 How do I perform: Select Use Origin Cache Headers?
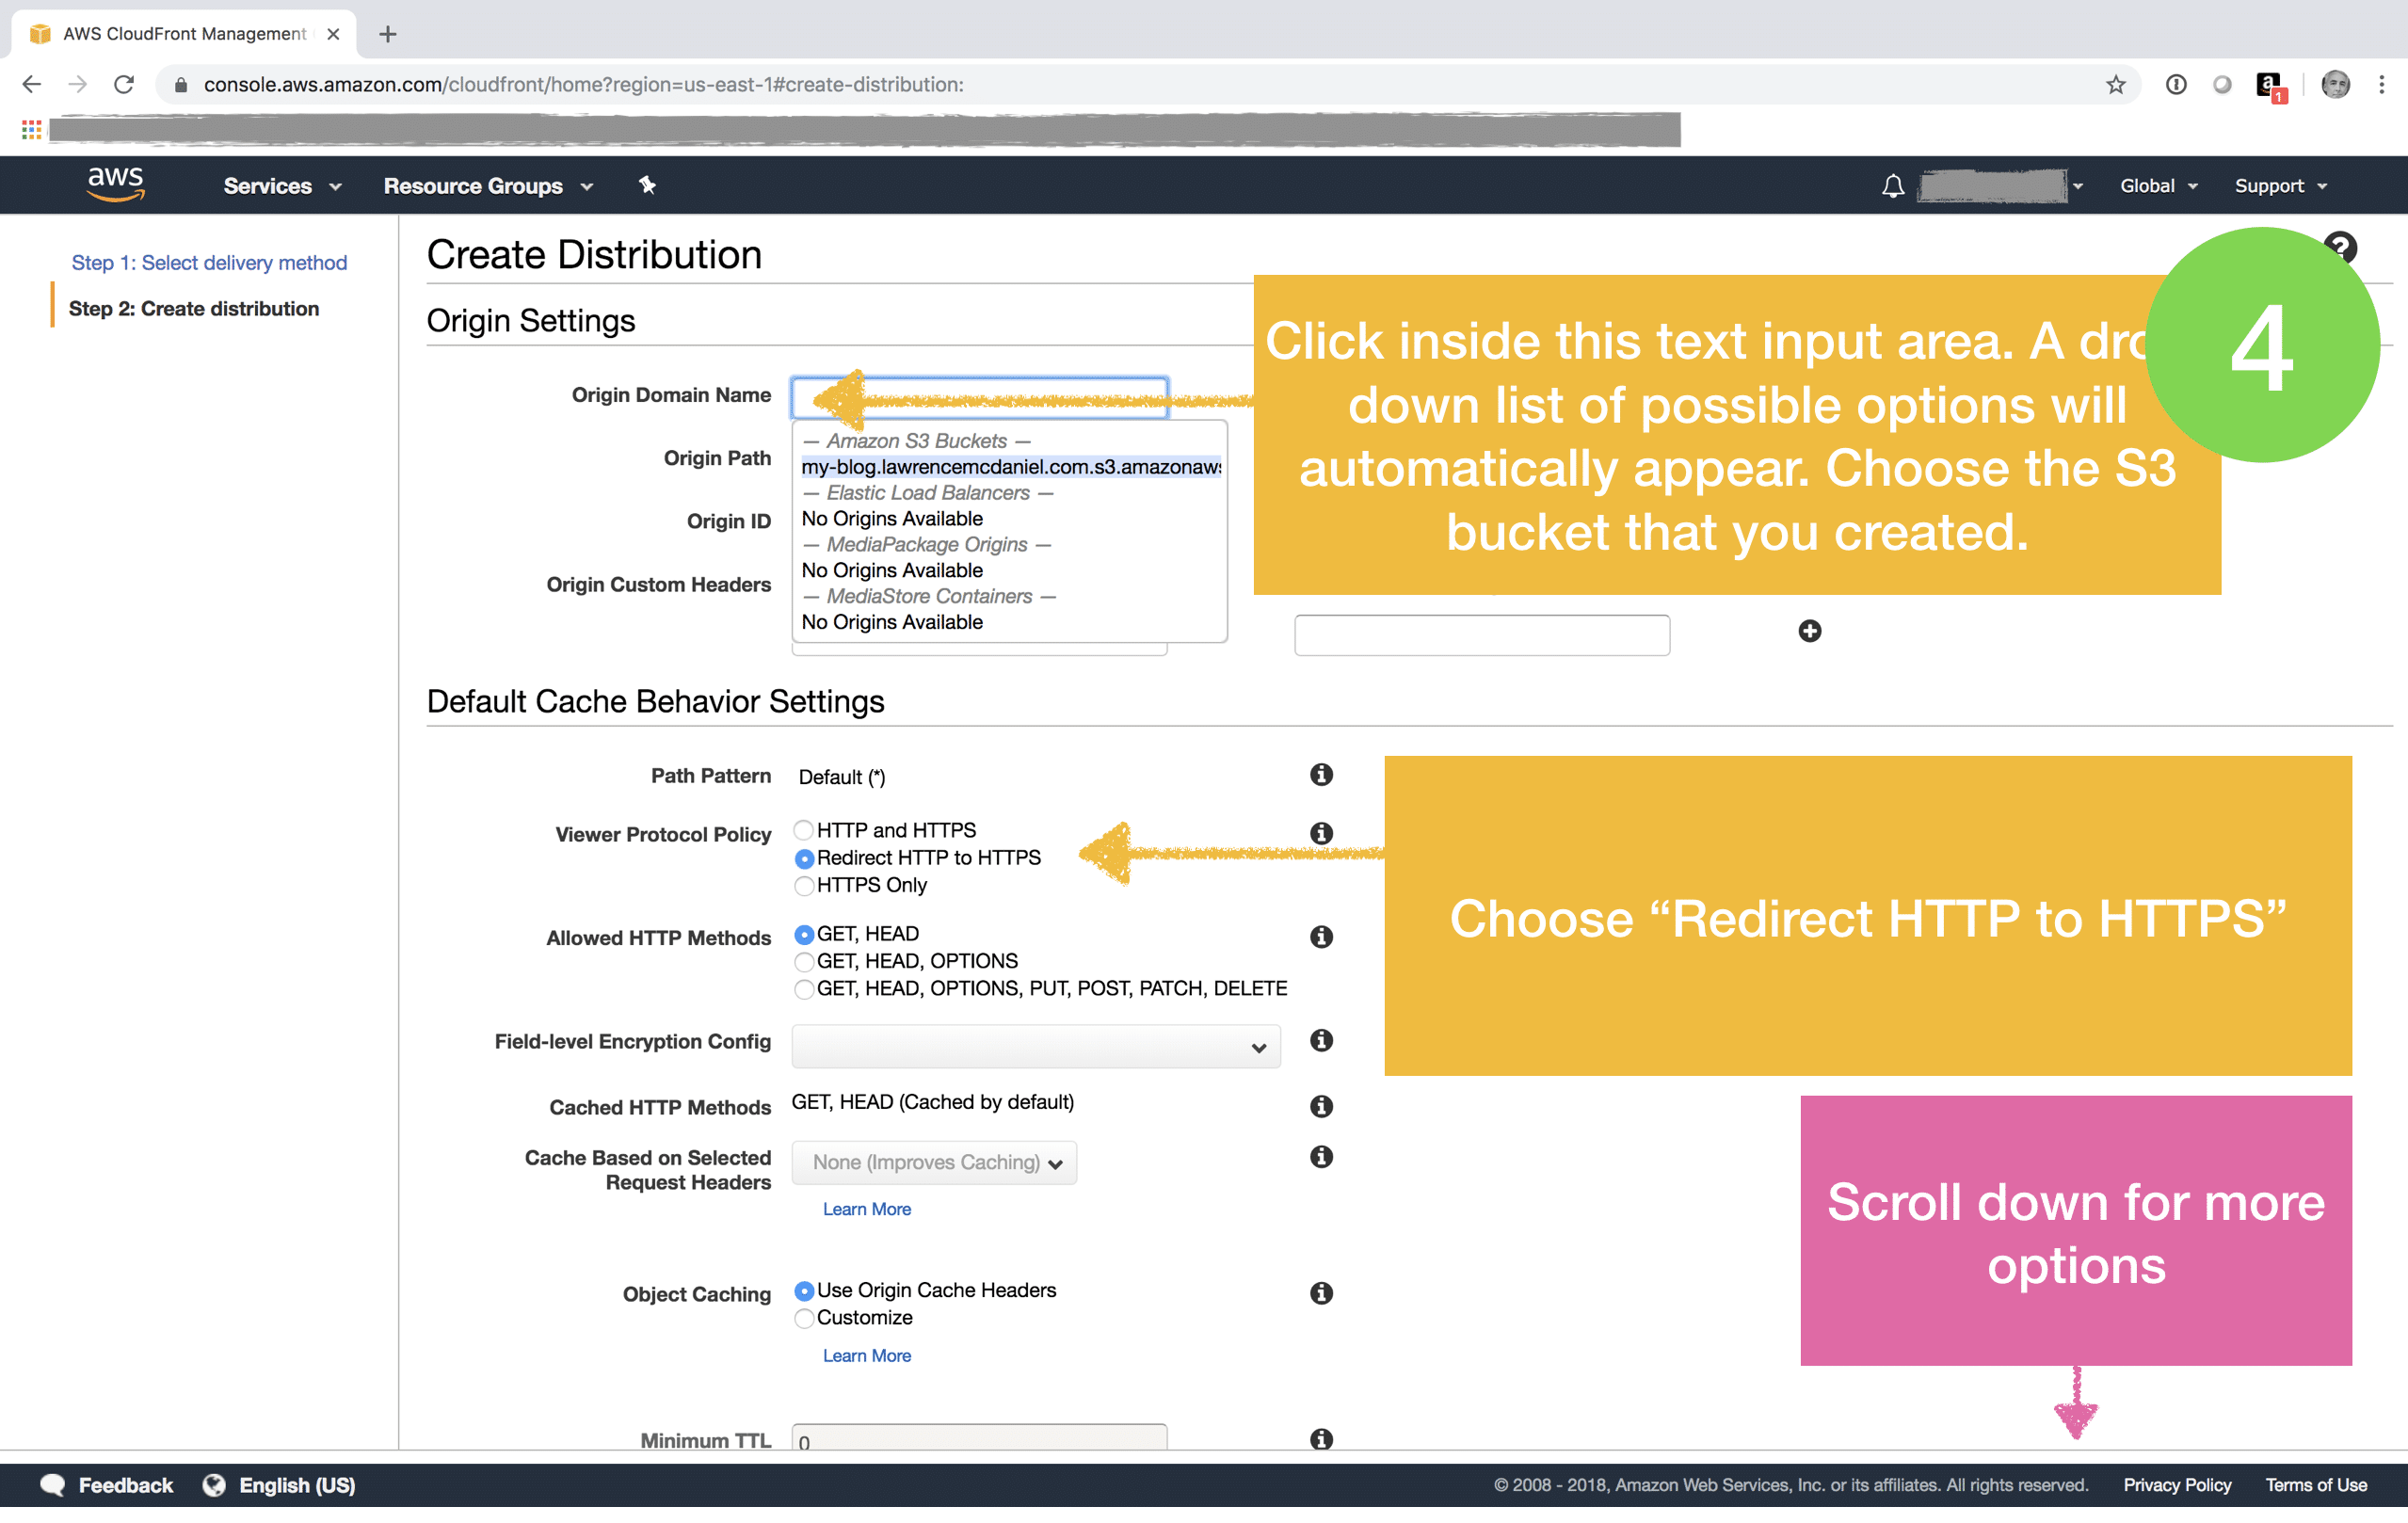coord(803,1291)
